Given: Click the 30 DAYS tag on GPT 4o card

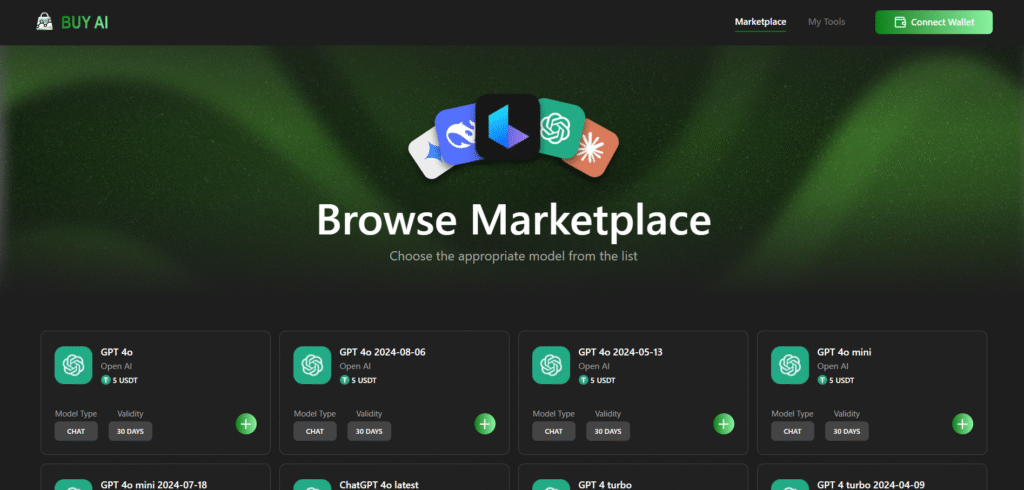Looking at the screenshot, I should coord(131,431).
